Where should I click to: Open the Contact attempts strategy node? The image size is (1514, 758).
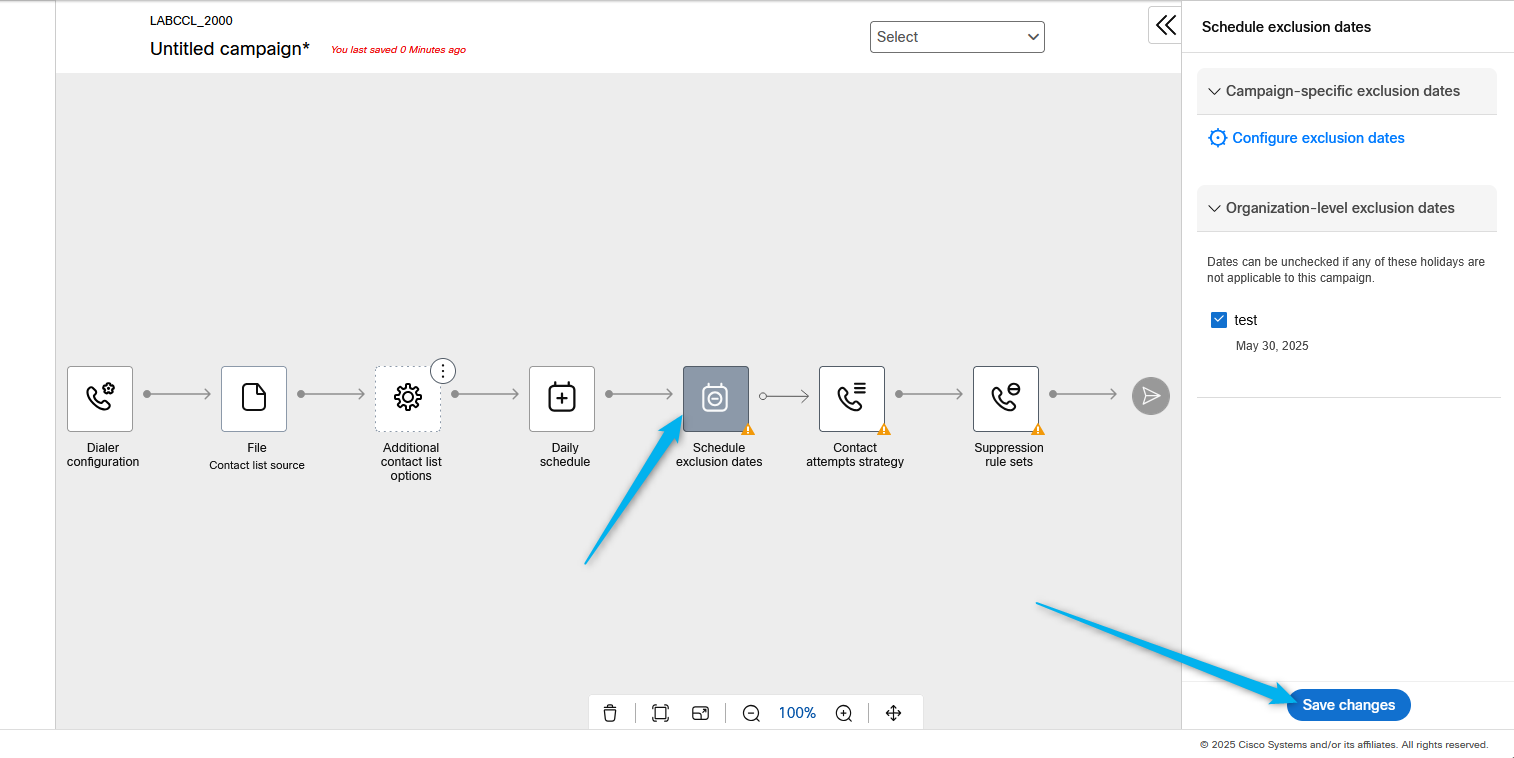pyautogui.click(x=852, y=398)
